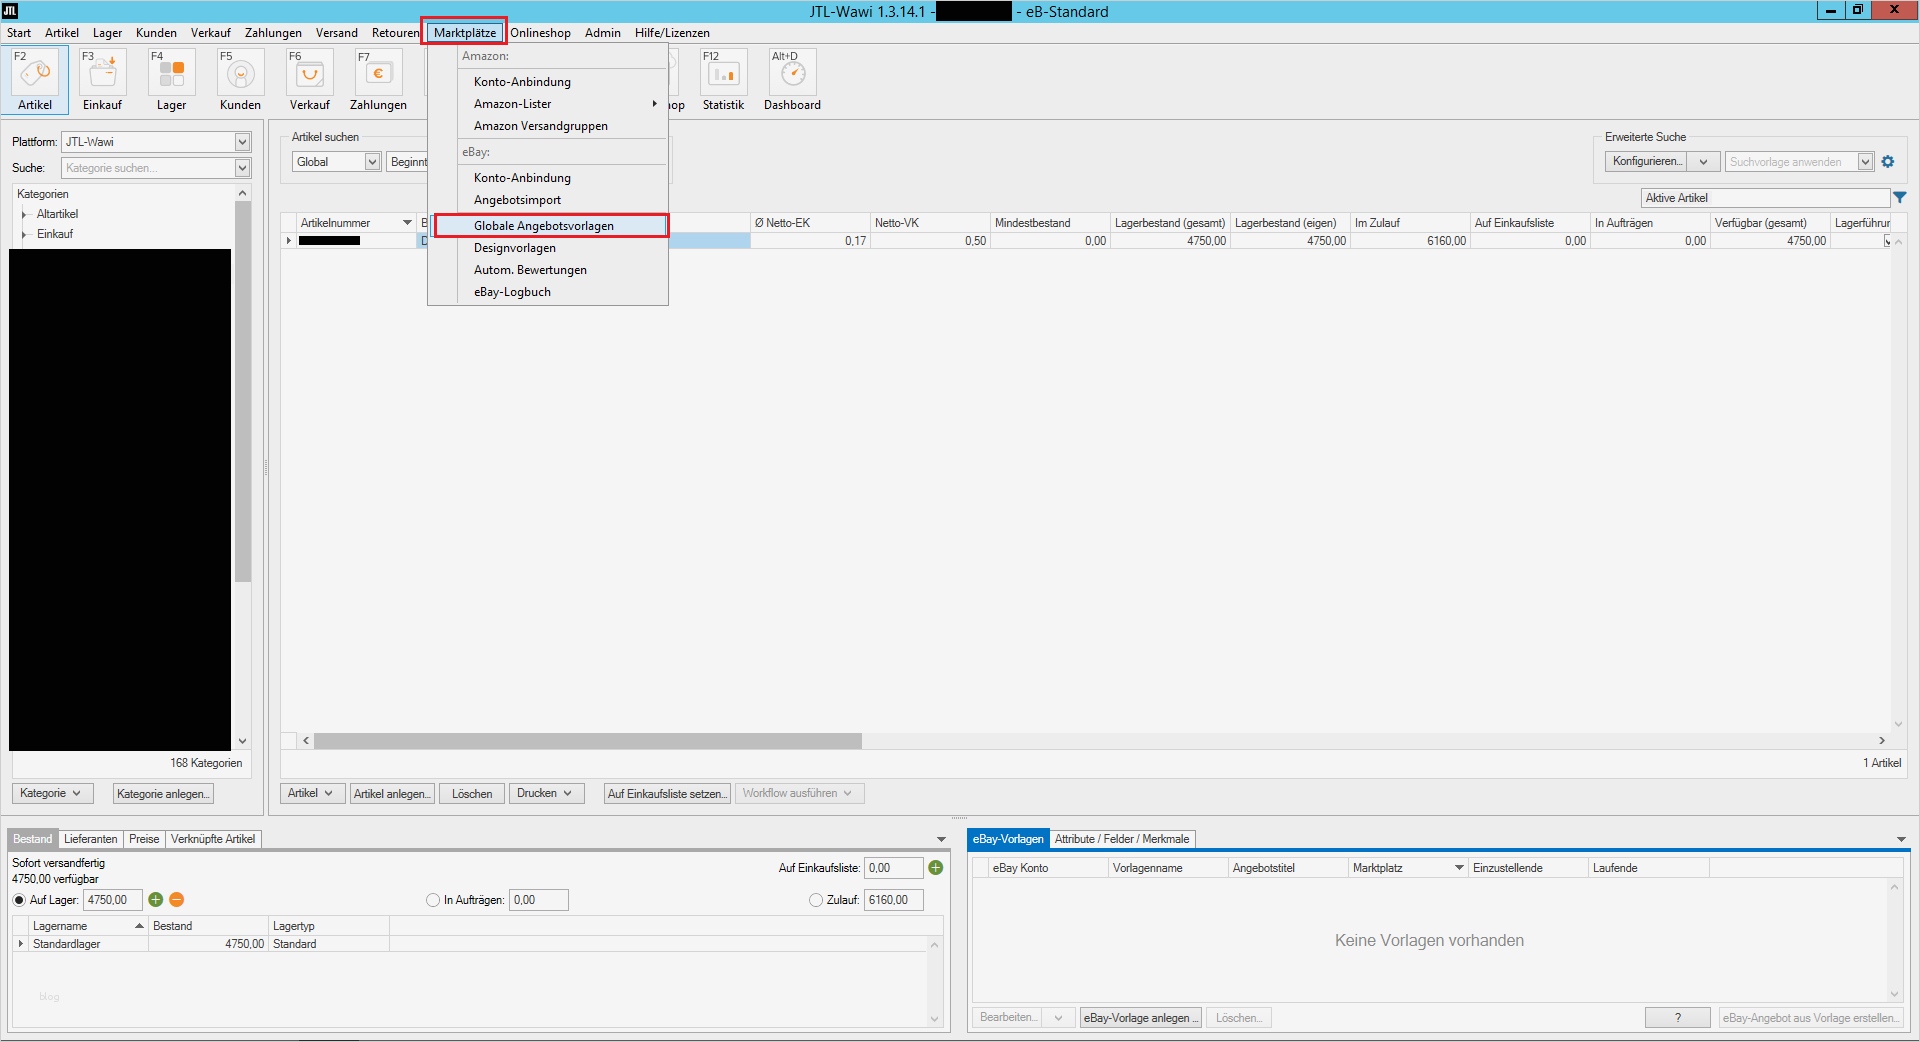The height and width of the screenshot is (1042, 1920).
Task: Open the Kunden toolbar icon (F5)
Action: [240, 80]
